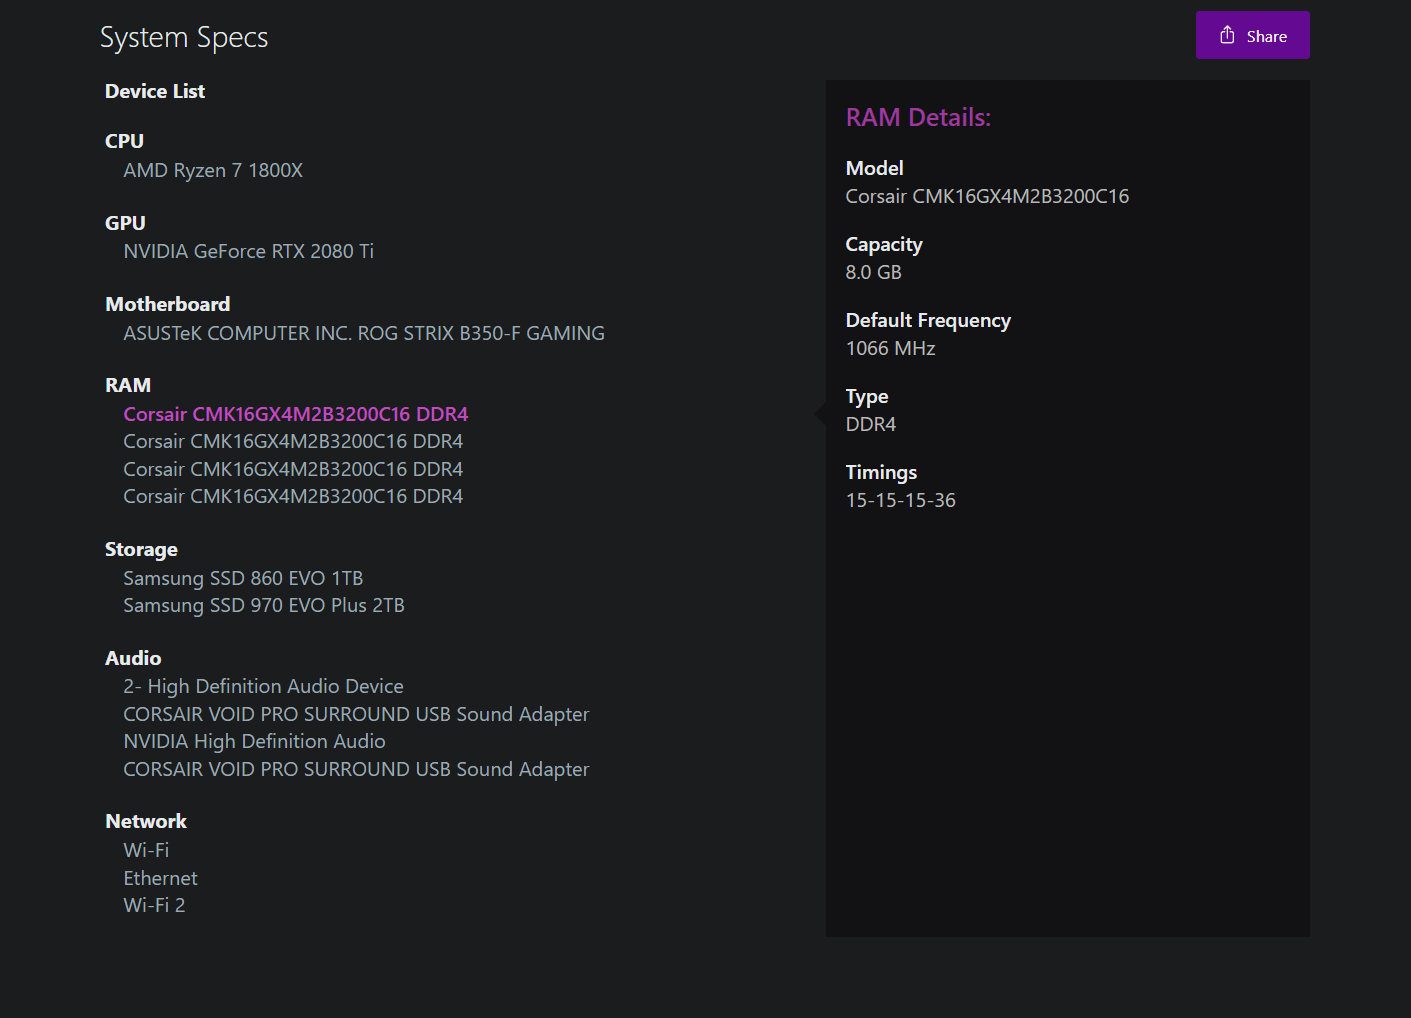
Task: Click the 'Default Frequency' label
Action: [928, 321]
